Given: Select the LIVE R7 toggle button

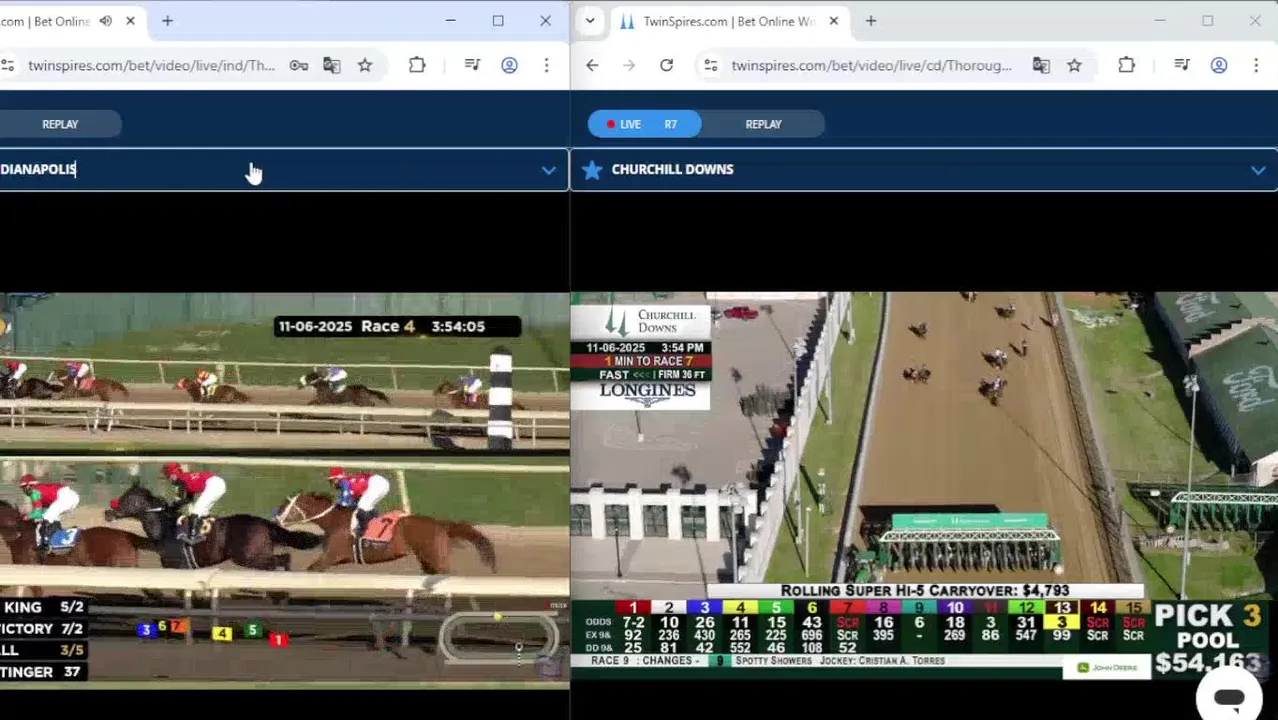Looking at the screenshot, I should click(x=644, y=124).
